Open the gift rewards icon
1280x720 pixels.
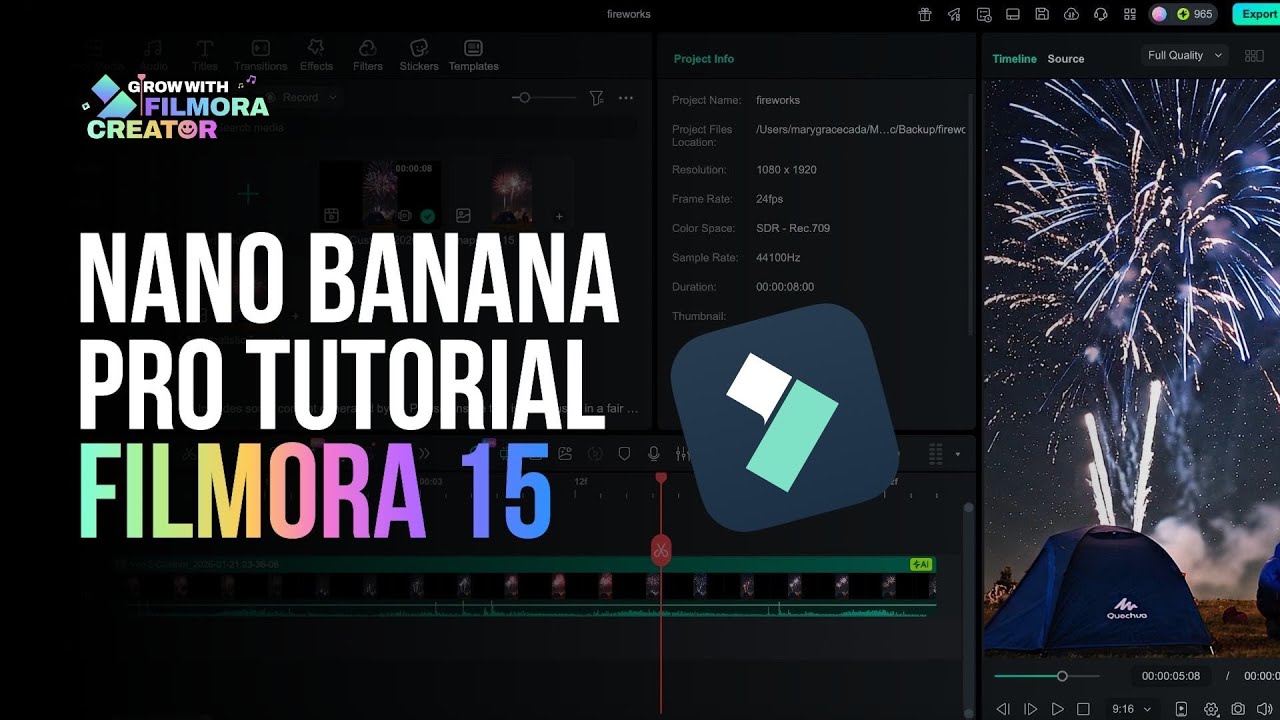(925, 14)
